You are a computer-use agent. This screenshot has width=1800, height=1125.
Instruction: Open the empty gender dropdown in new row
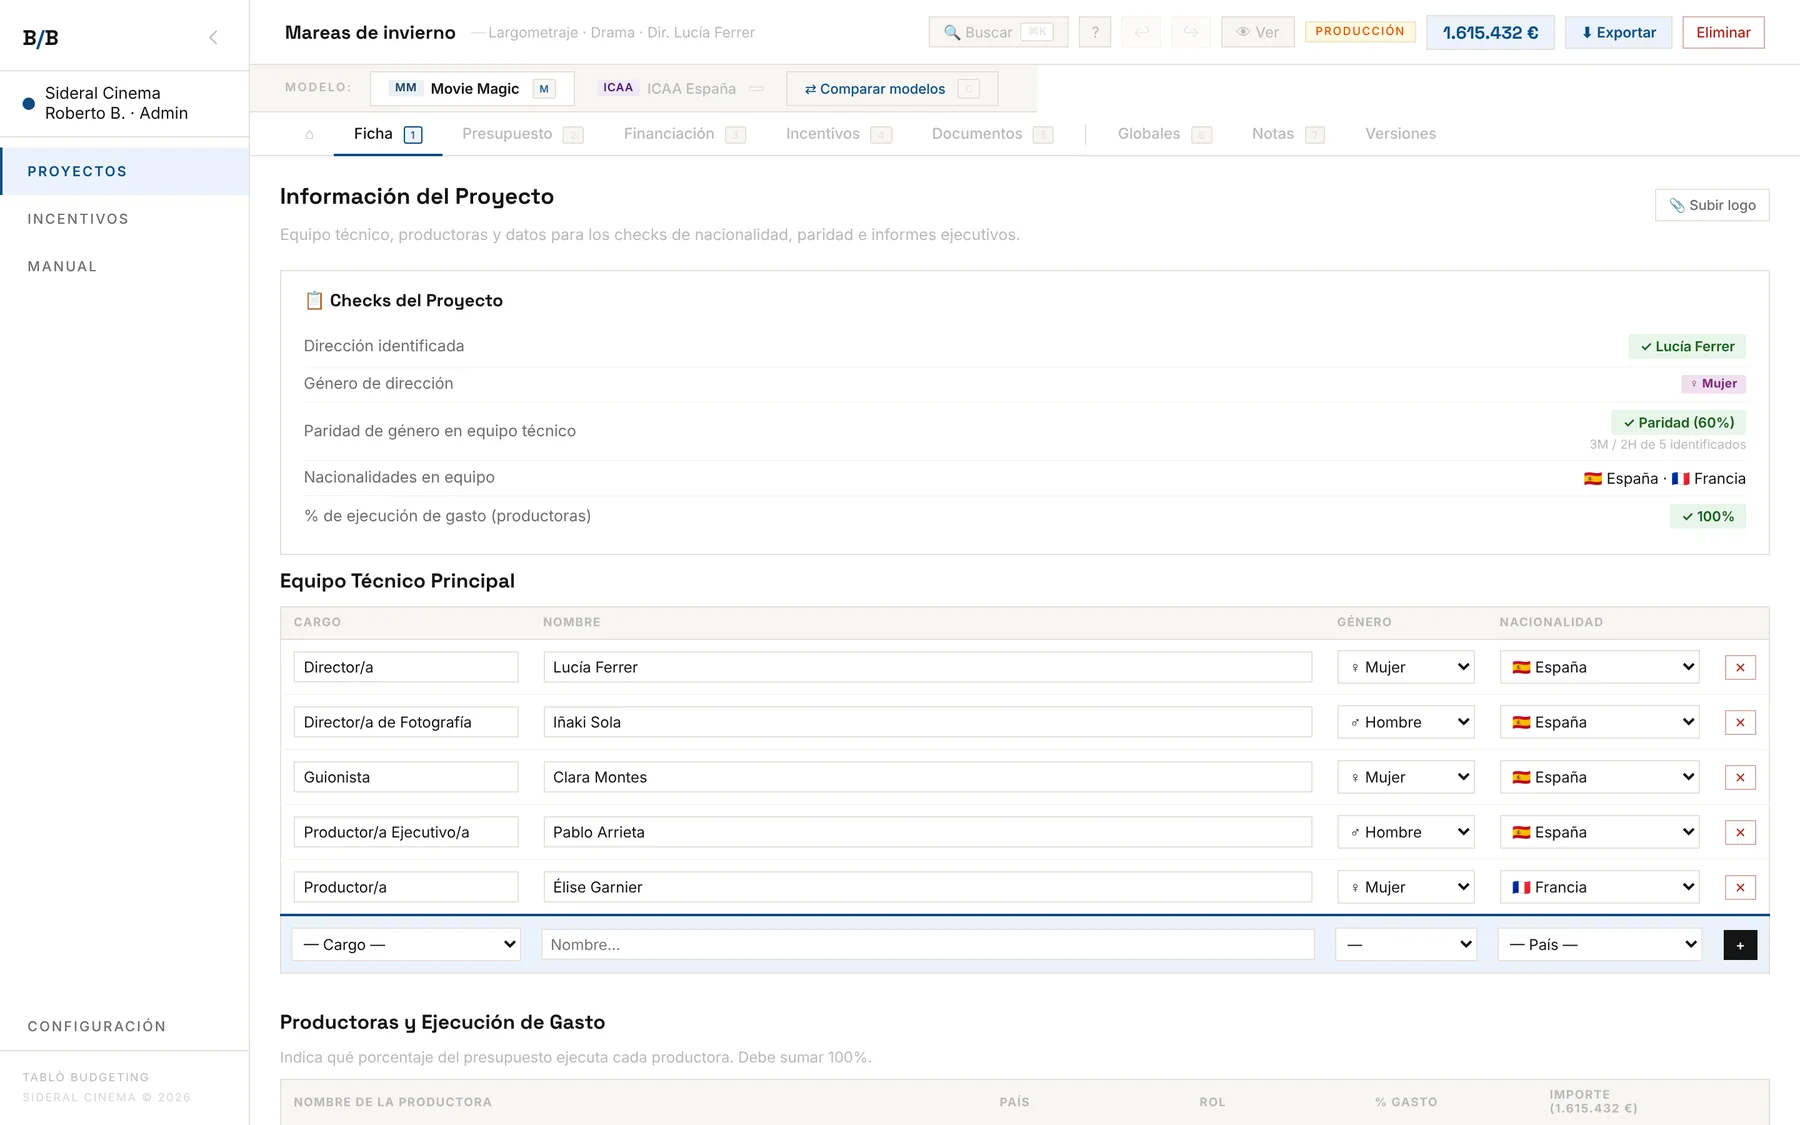tap(1407, 945)
